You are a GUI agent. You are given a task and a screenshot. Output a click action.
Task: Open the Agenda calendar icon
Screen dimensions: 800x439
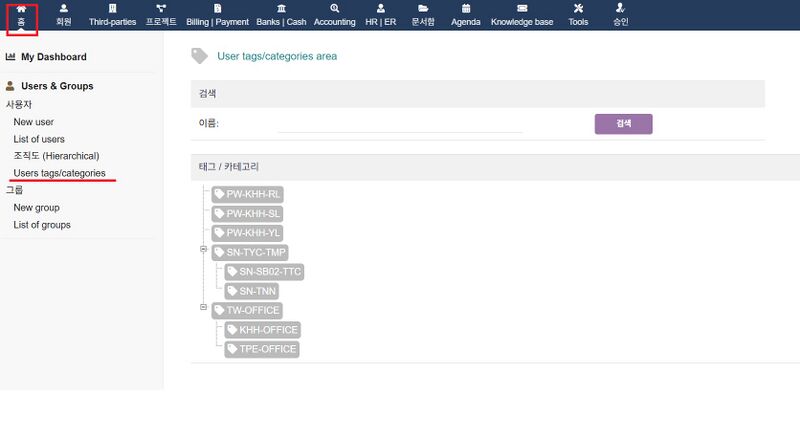[x=465, y=9]
